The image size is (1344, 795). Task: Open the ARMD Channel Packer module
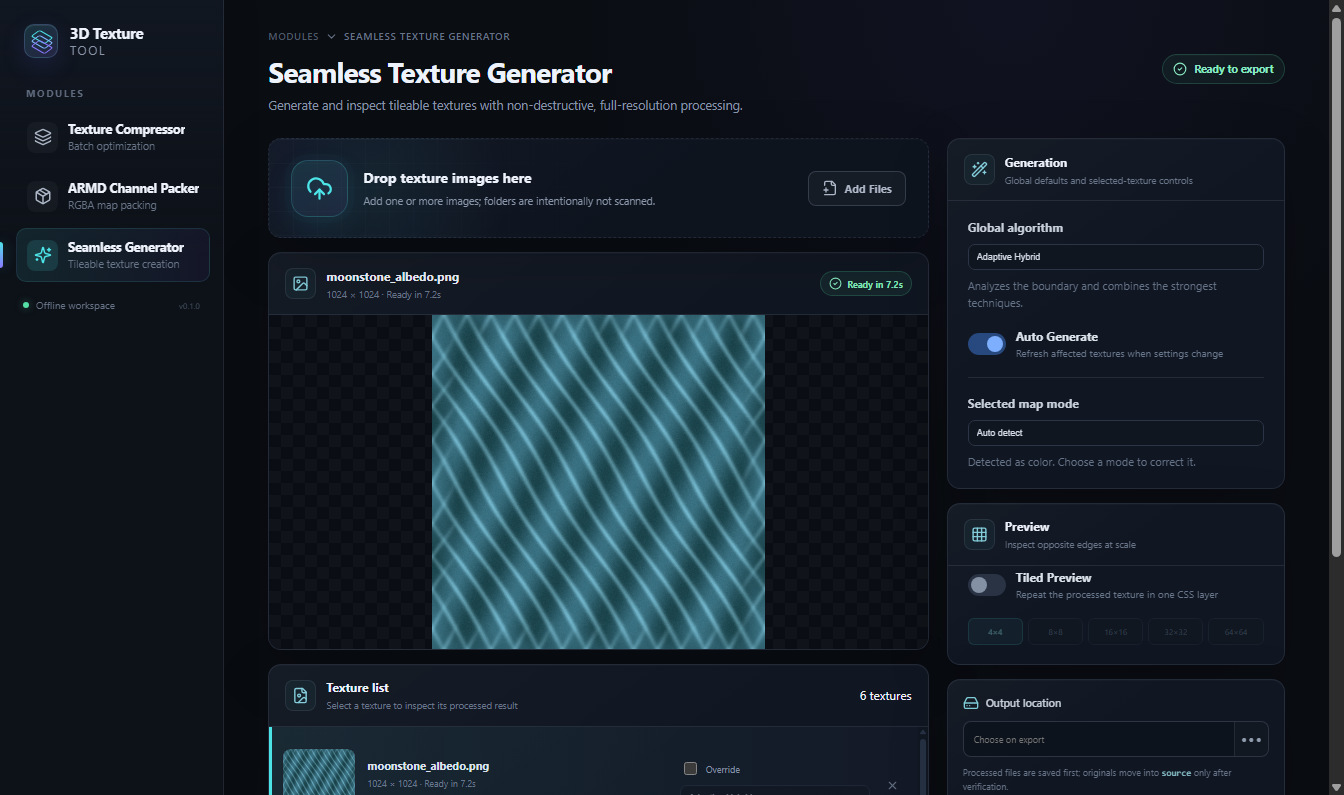coord(113,196)
